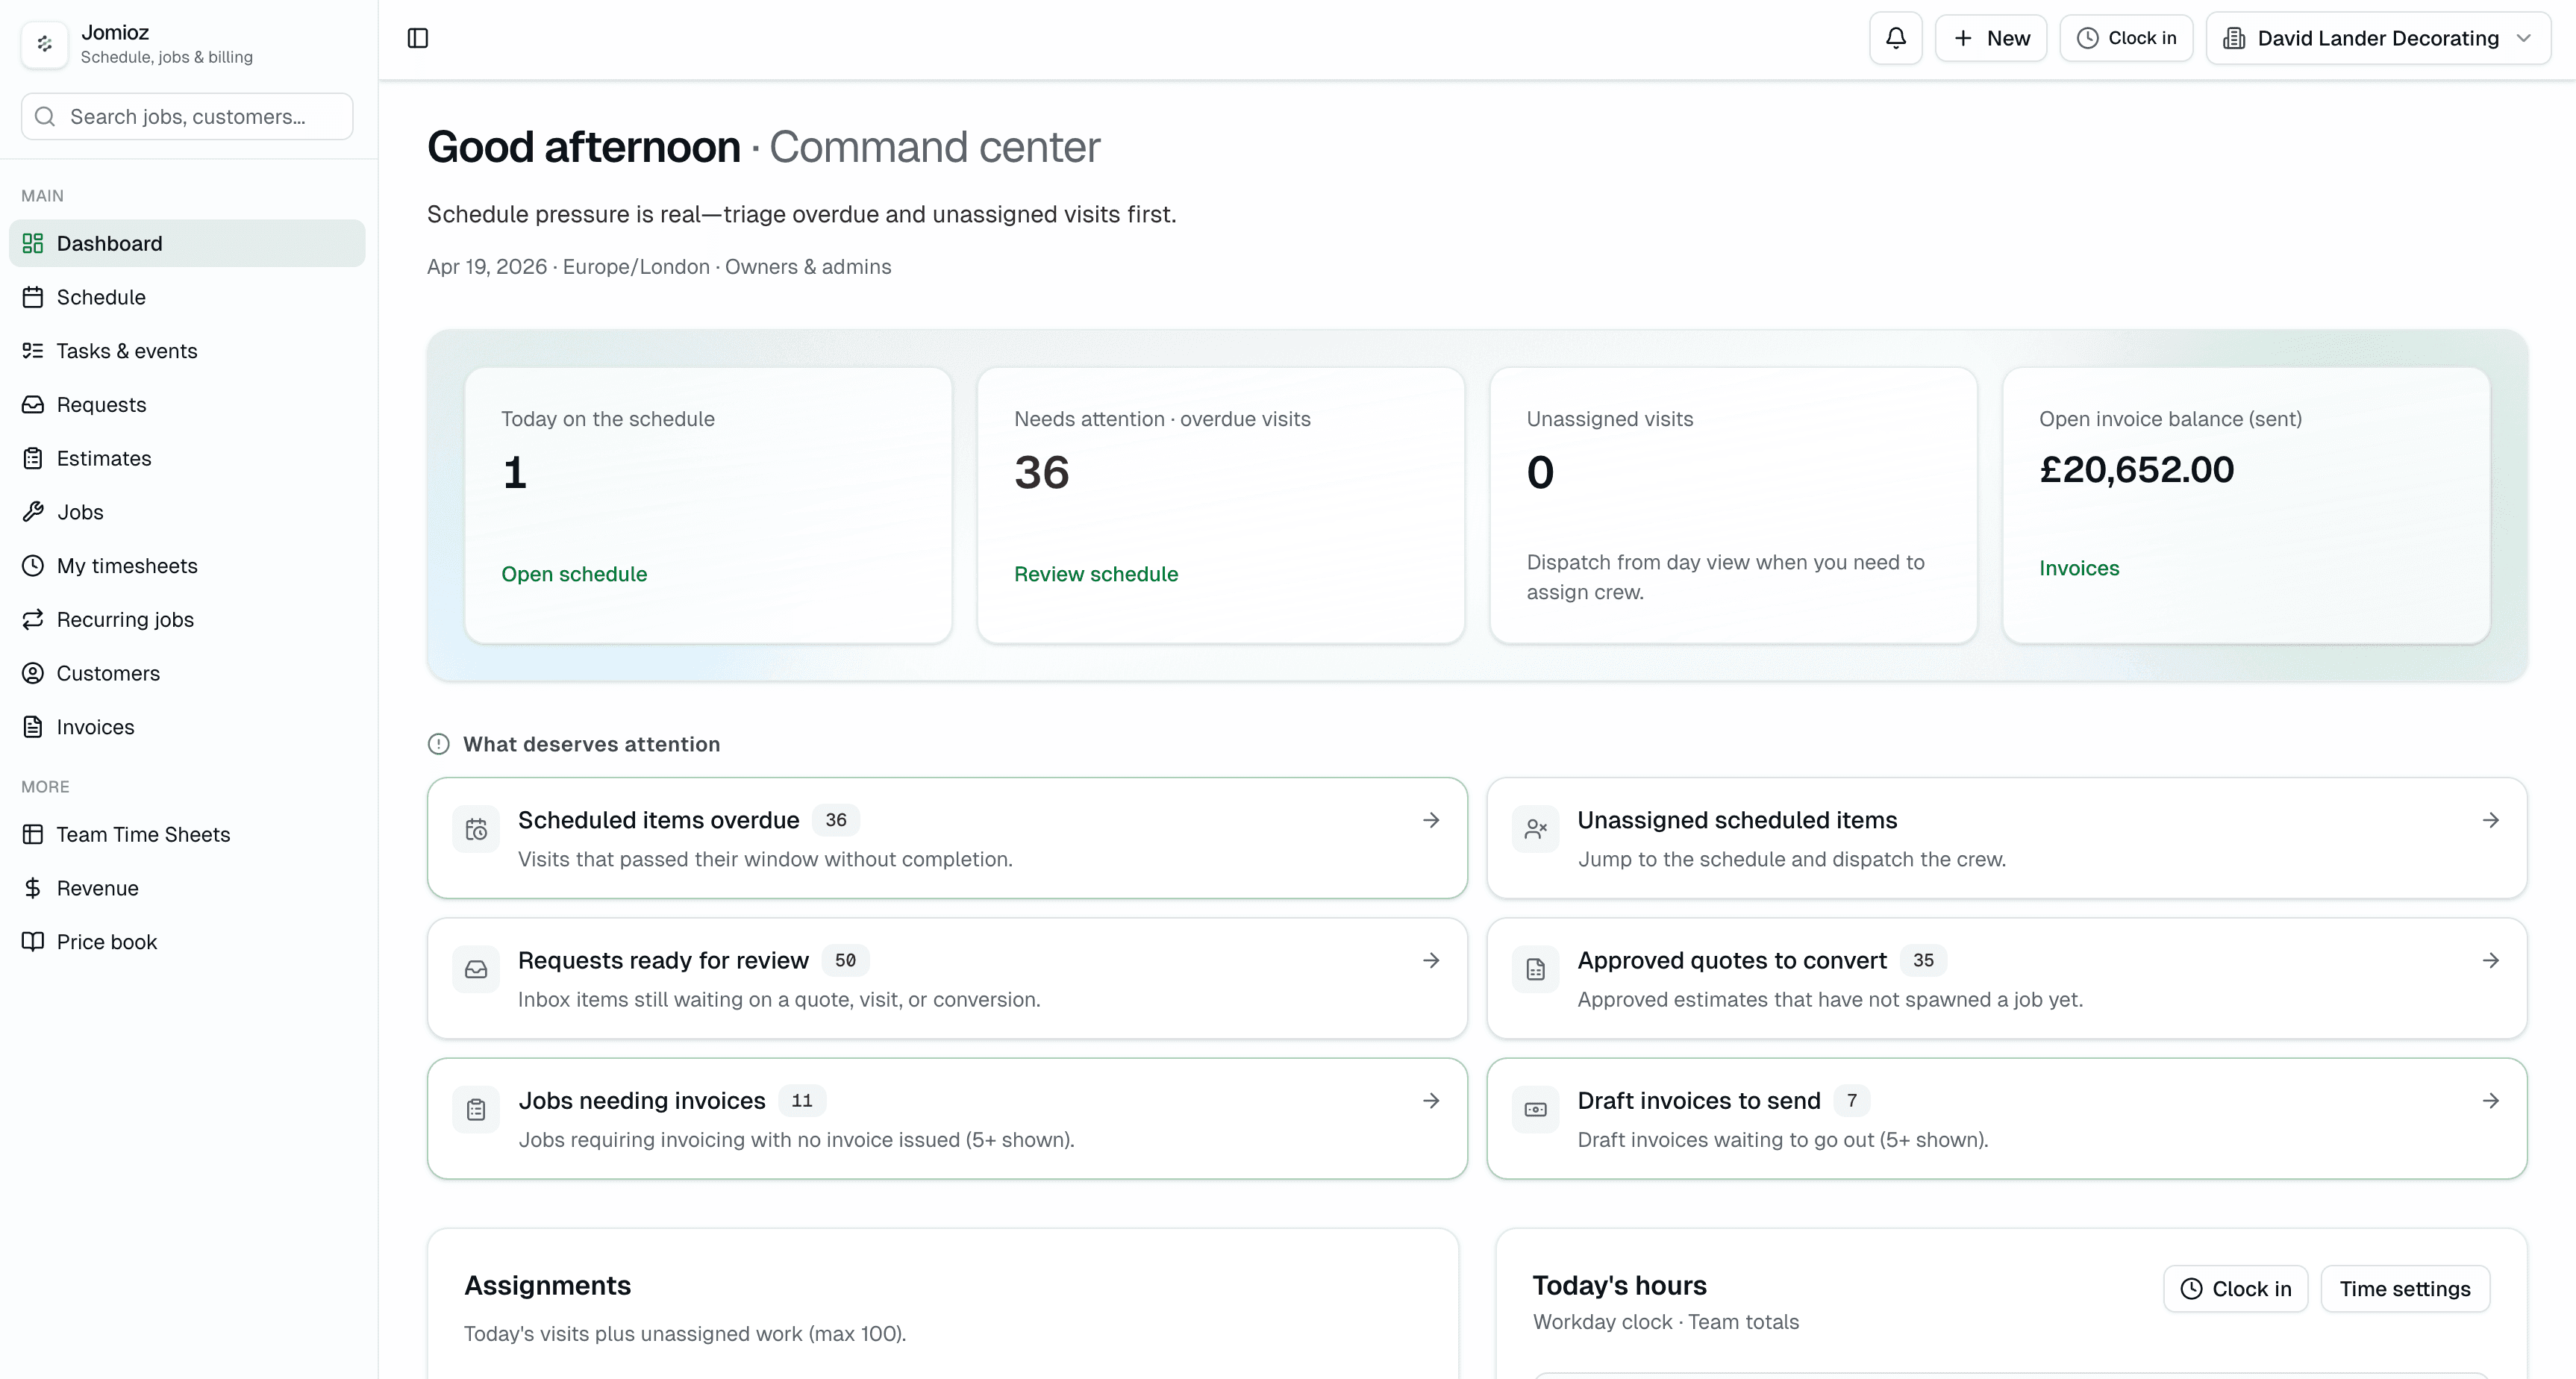Click the Scheduled items overdue calendar-clock icon
Viewport: 2576px width, 1379px height.
coord(476,829)
